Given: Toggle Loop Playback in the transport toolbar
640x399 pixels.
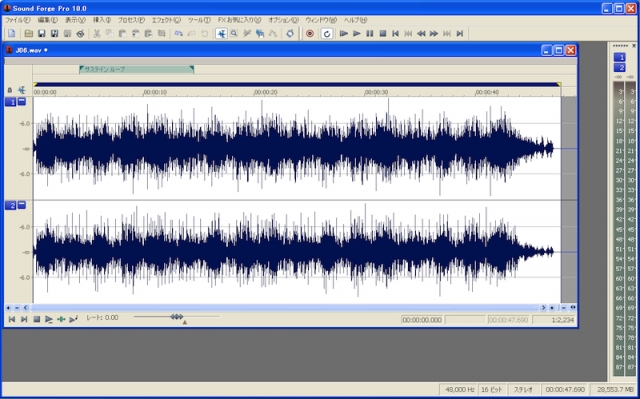Looking at the screenshot, I should pos(327,33).
